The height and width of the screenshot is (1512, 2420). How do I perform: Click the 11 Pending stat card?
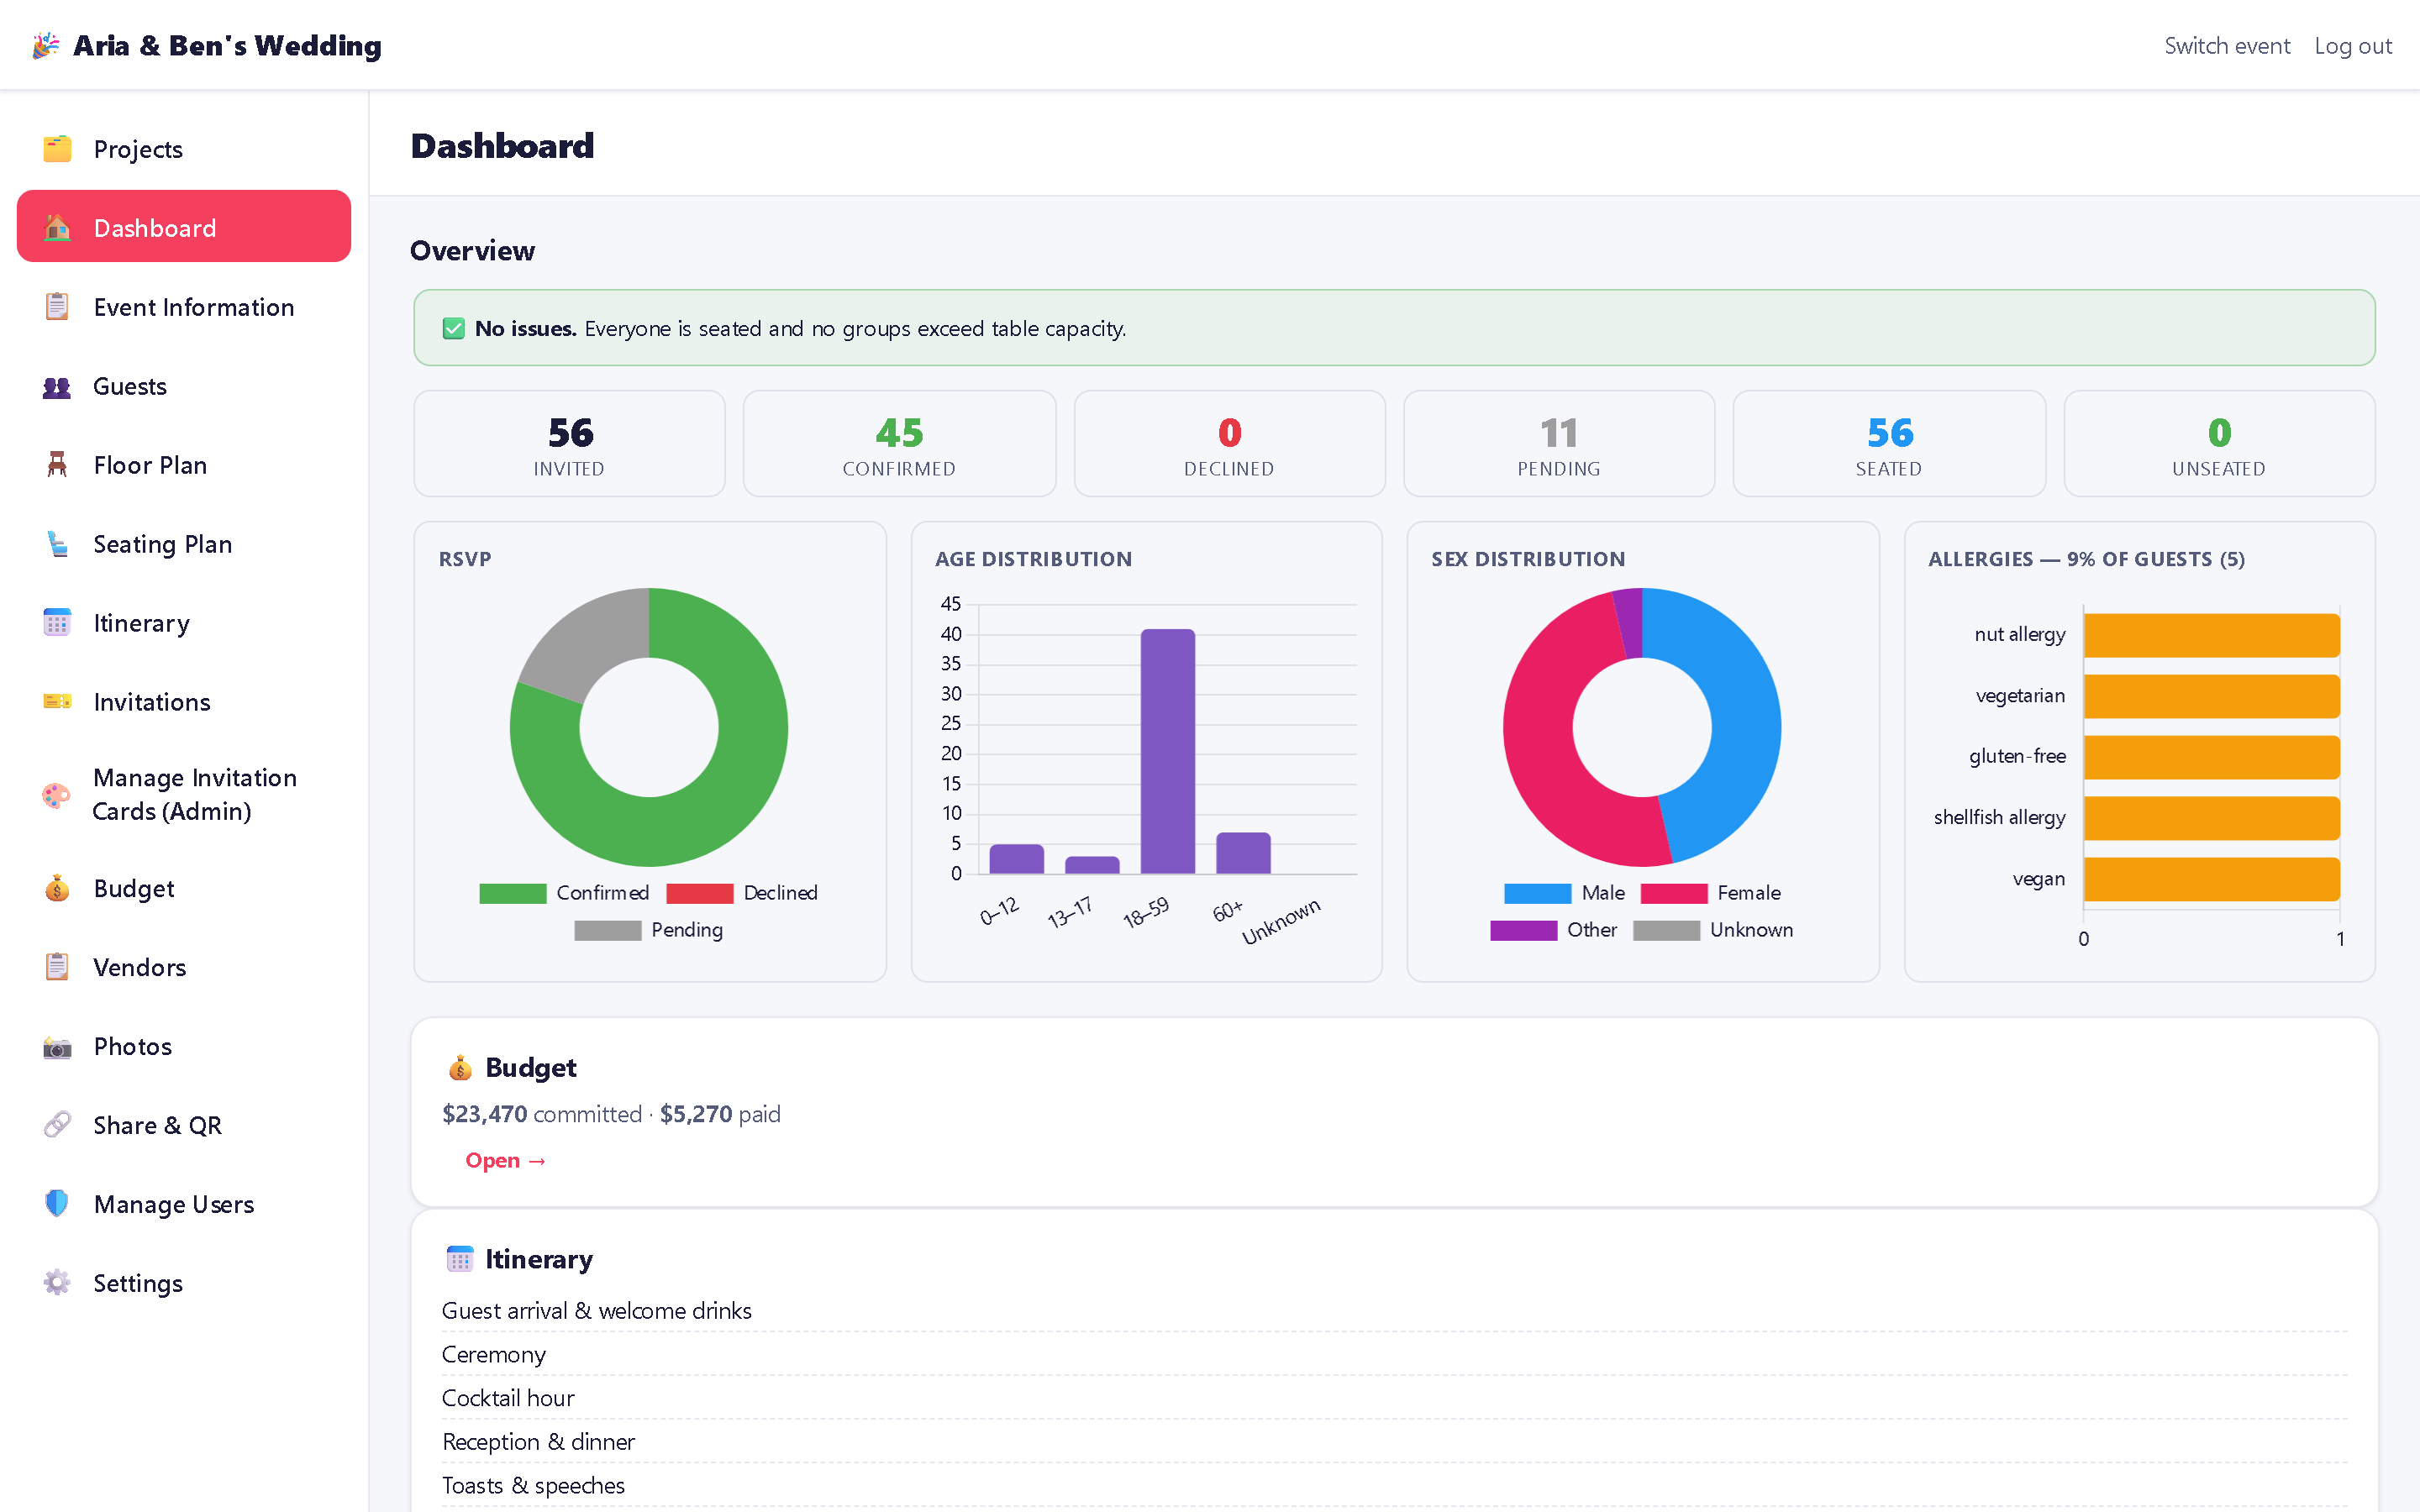click(1559, 443)
